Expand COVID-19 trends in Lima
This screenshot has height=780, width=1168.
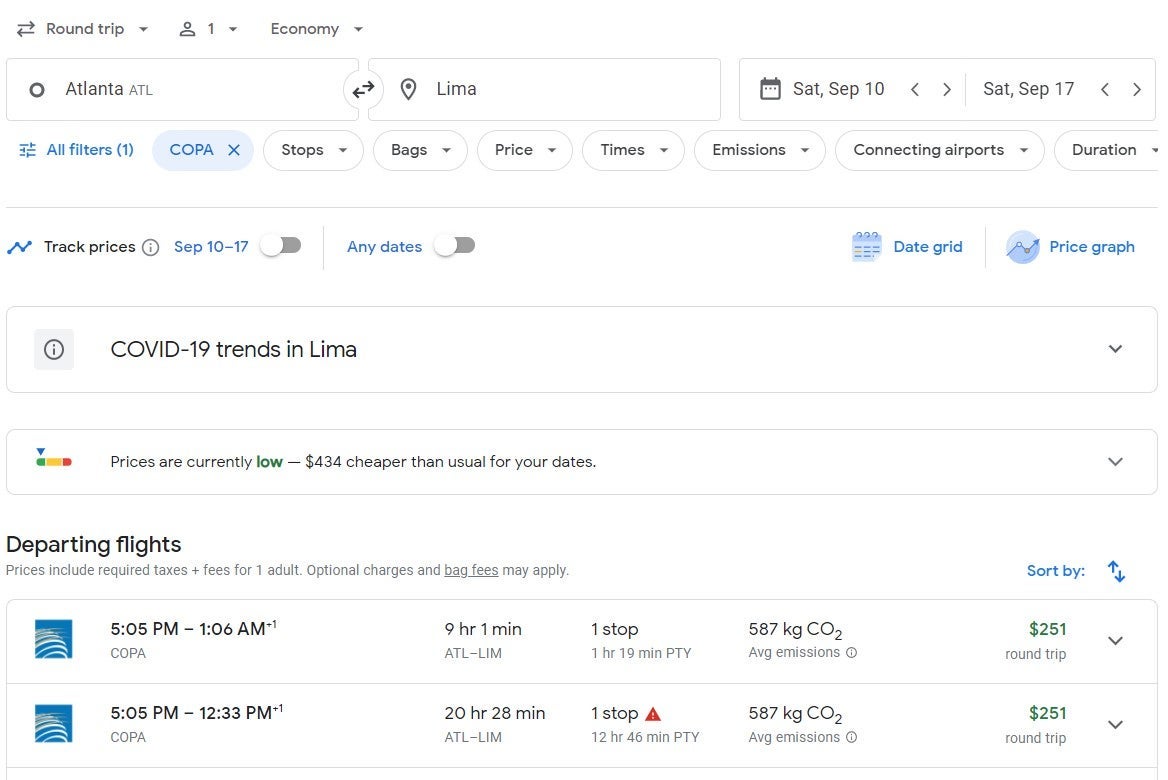click(x=1115, y=349)
